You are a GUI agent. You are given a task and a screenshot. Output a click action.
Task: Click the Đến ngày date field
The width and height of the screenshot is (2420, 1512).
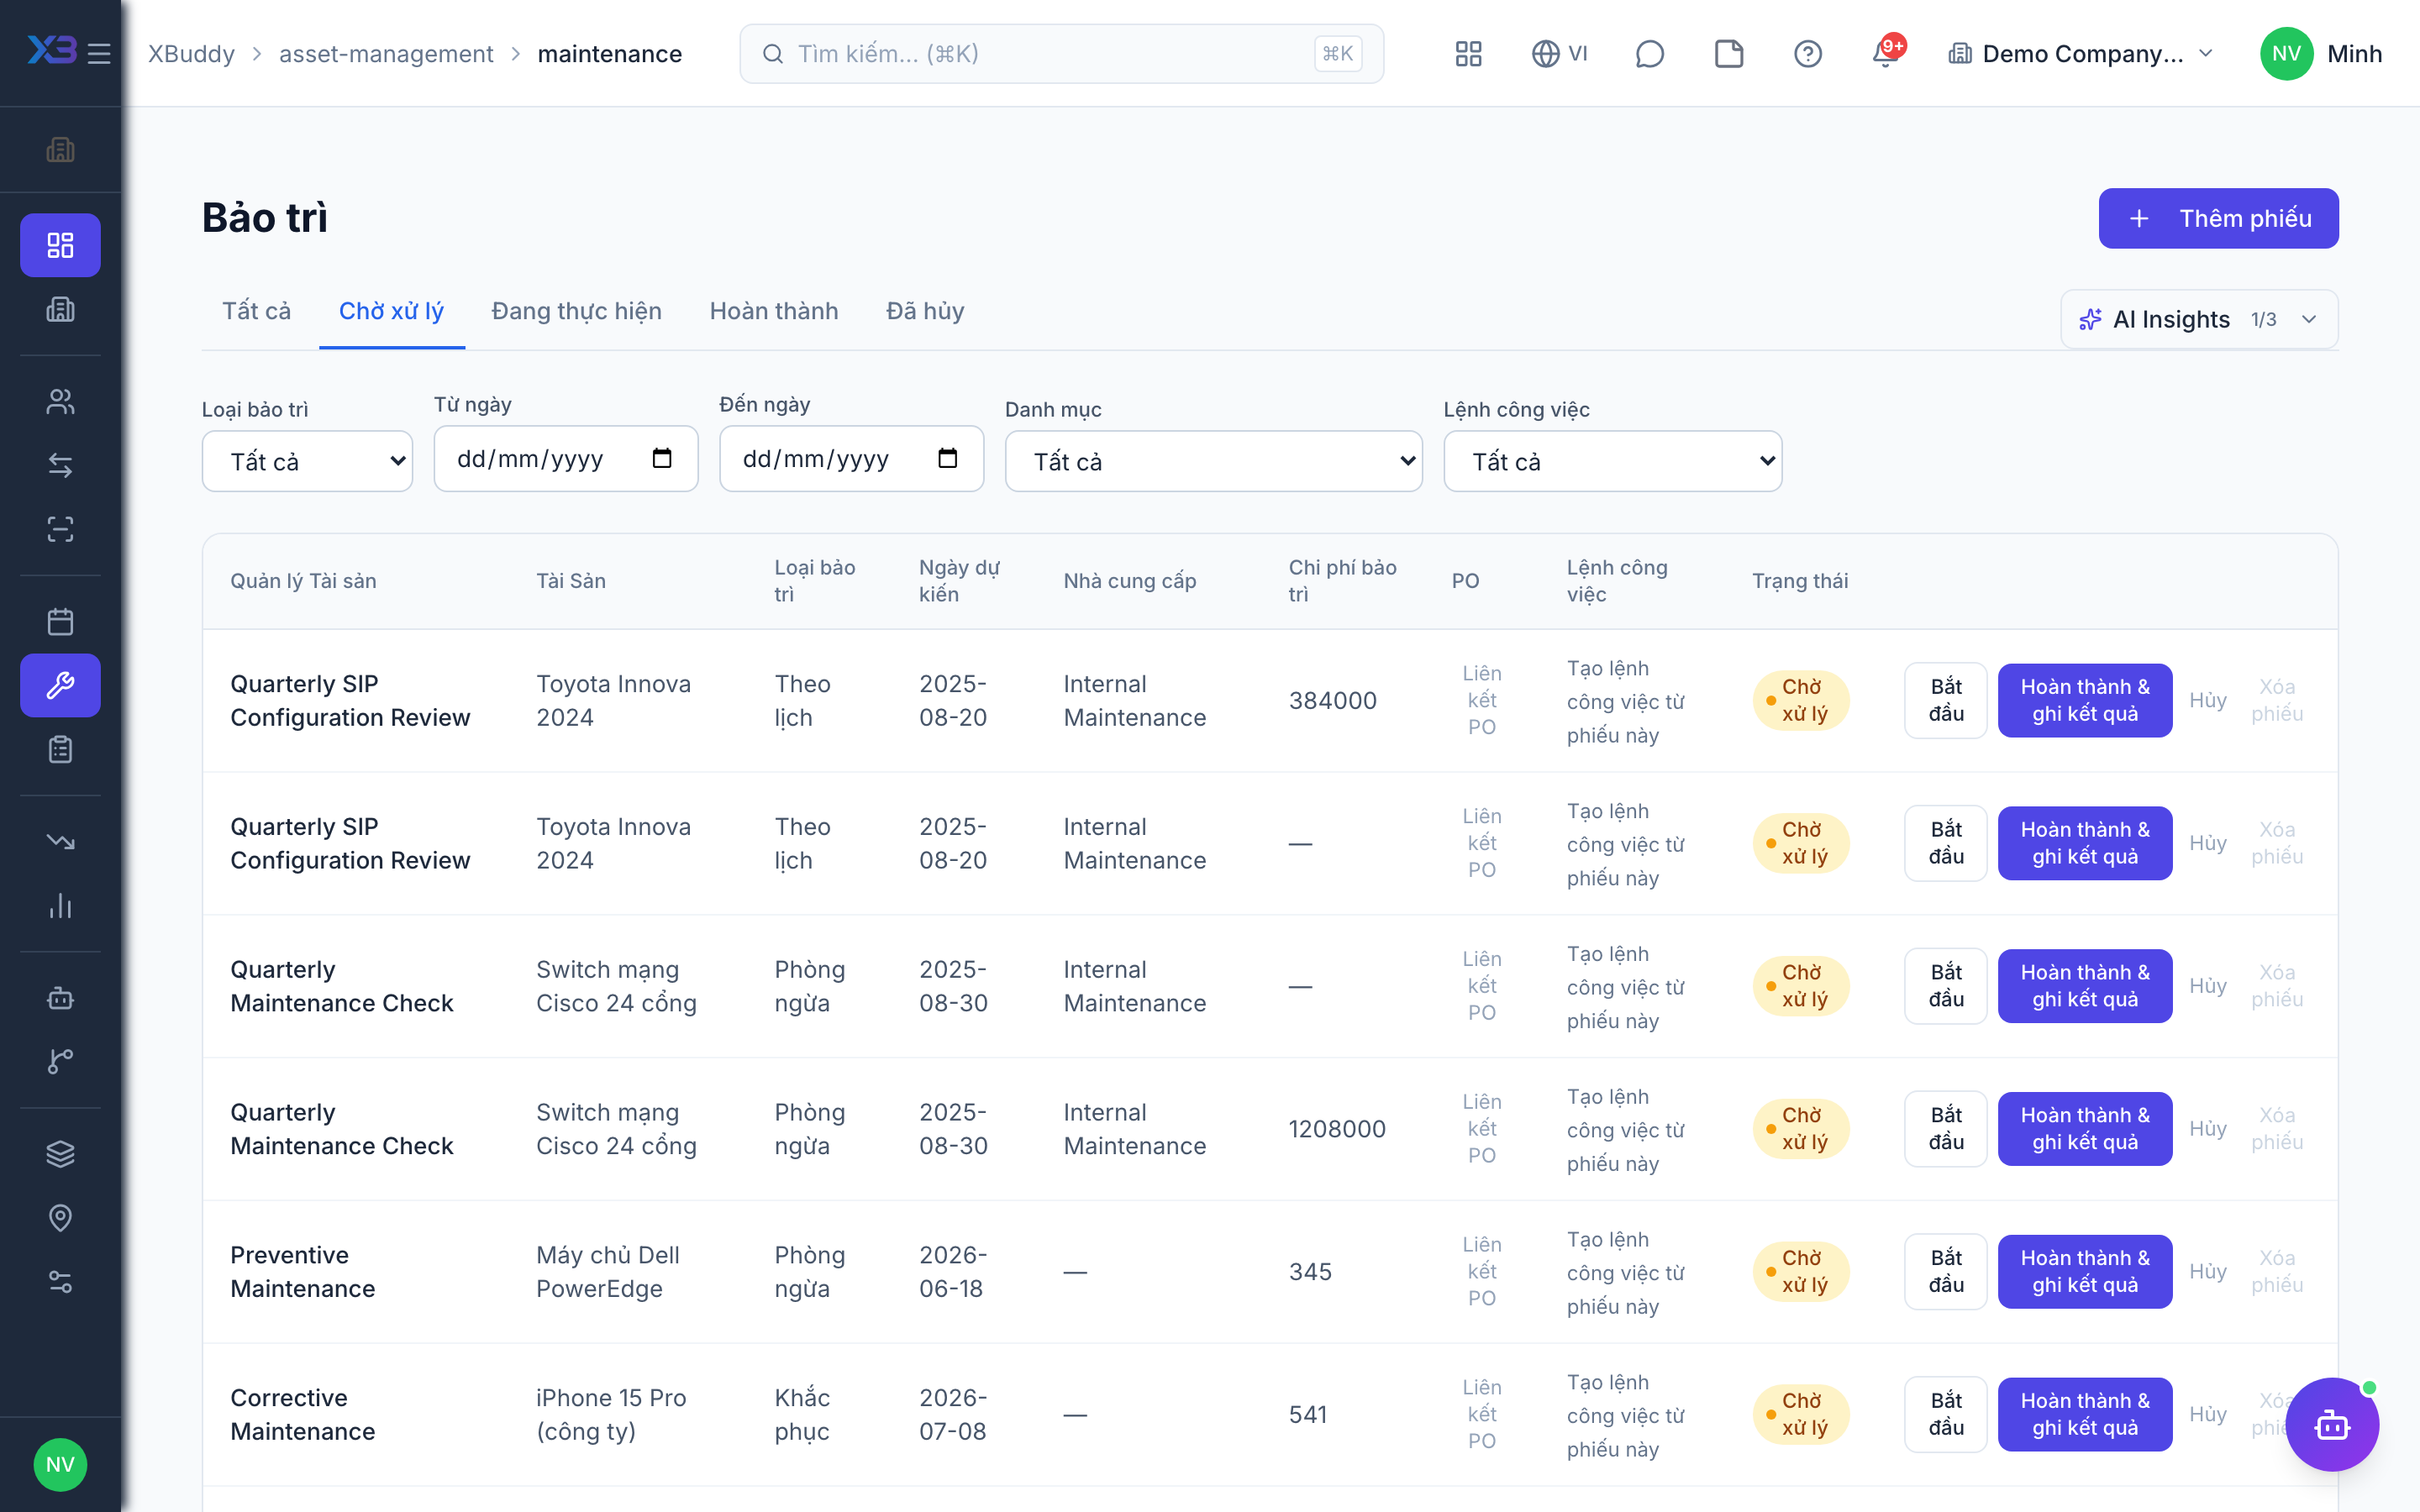(x=851, y=458)
